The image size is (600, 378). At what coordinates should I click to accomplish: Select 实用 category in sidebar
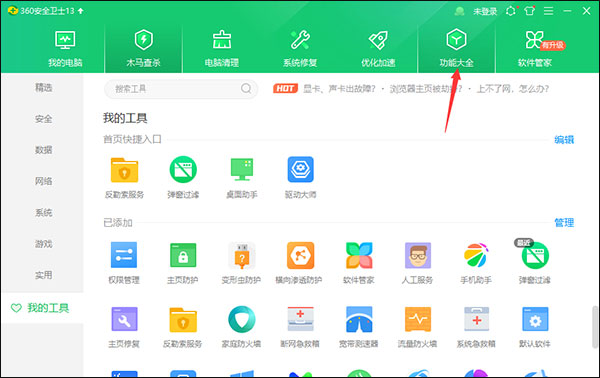tap(44, 275)
